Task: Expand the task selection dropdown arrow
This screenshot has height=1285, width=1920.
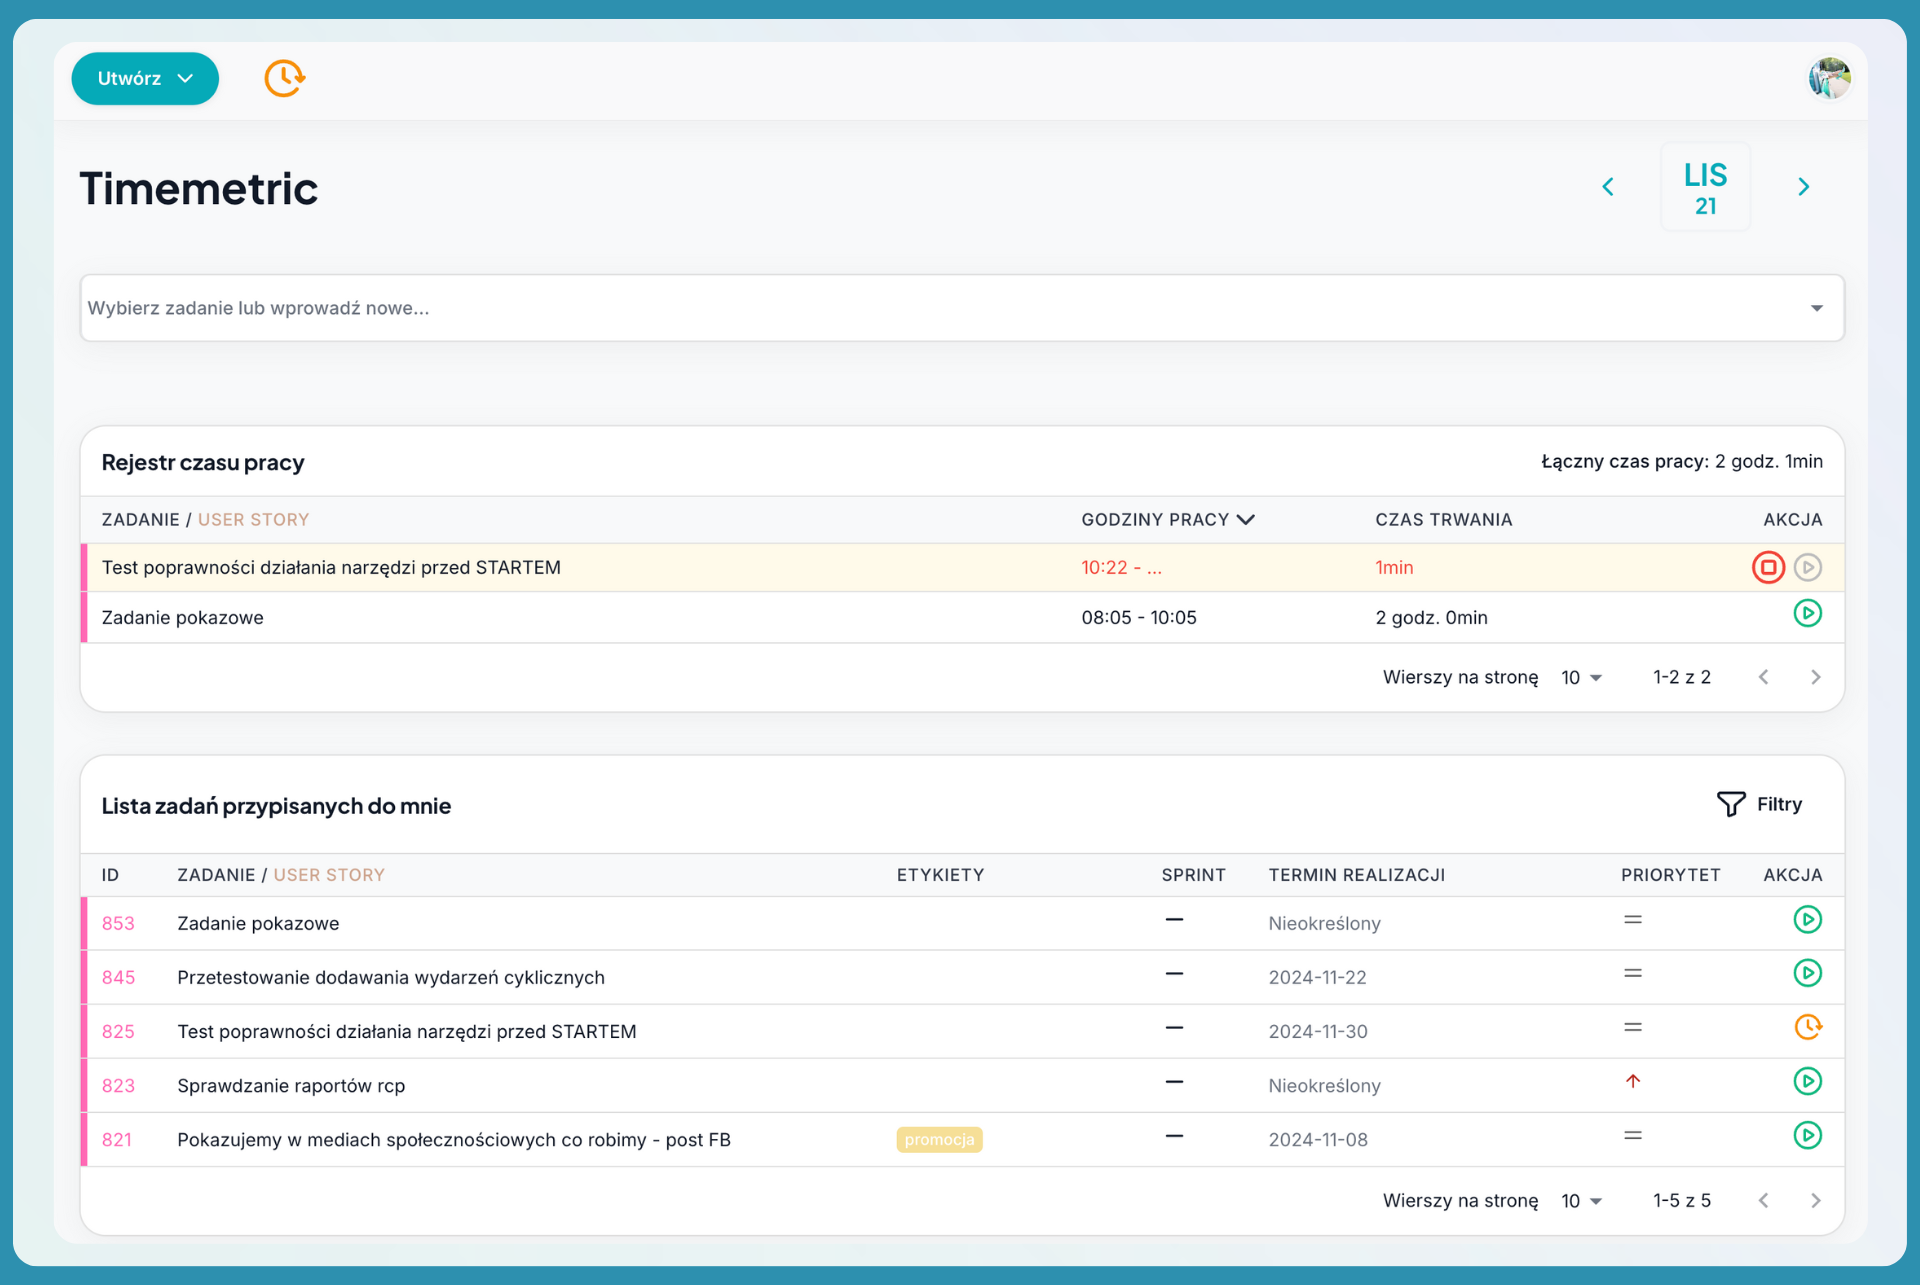Action: click(x=1816, y=308)
